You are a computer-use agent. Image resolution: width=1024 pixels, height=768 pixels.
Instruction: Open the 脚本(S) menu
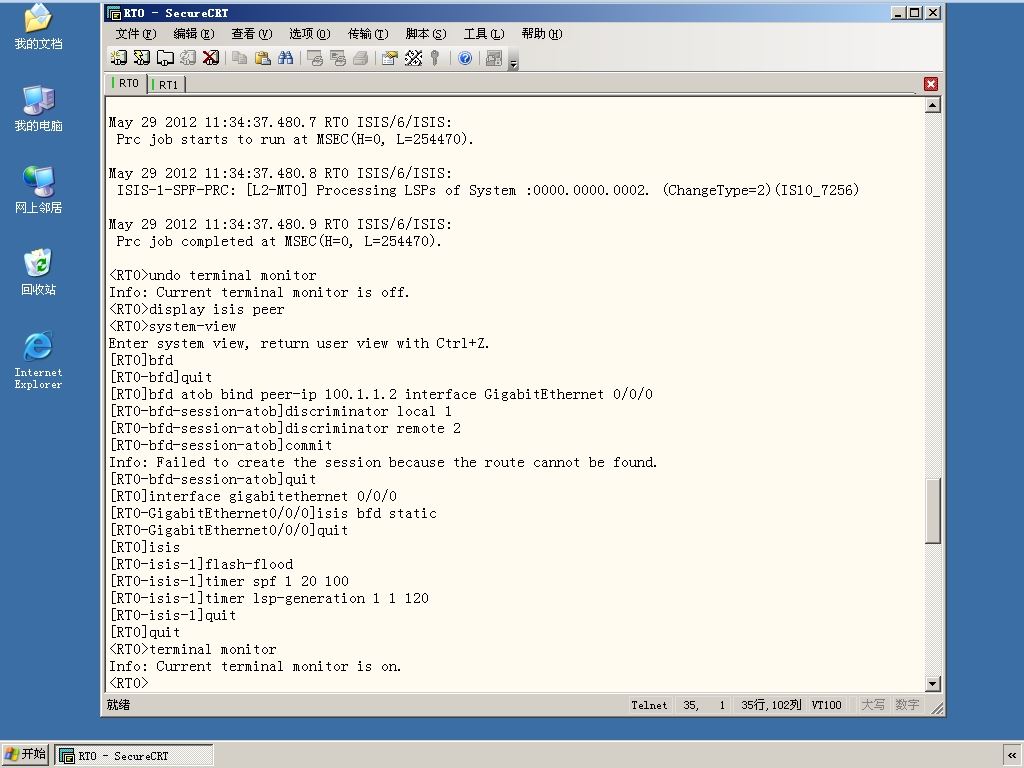click(426, 34)
